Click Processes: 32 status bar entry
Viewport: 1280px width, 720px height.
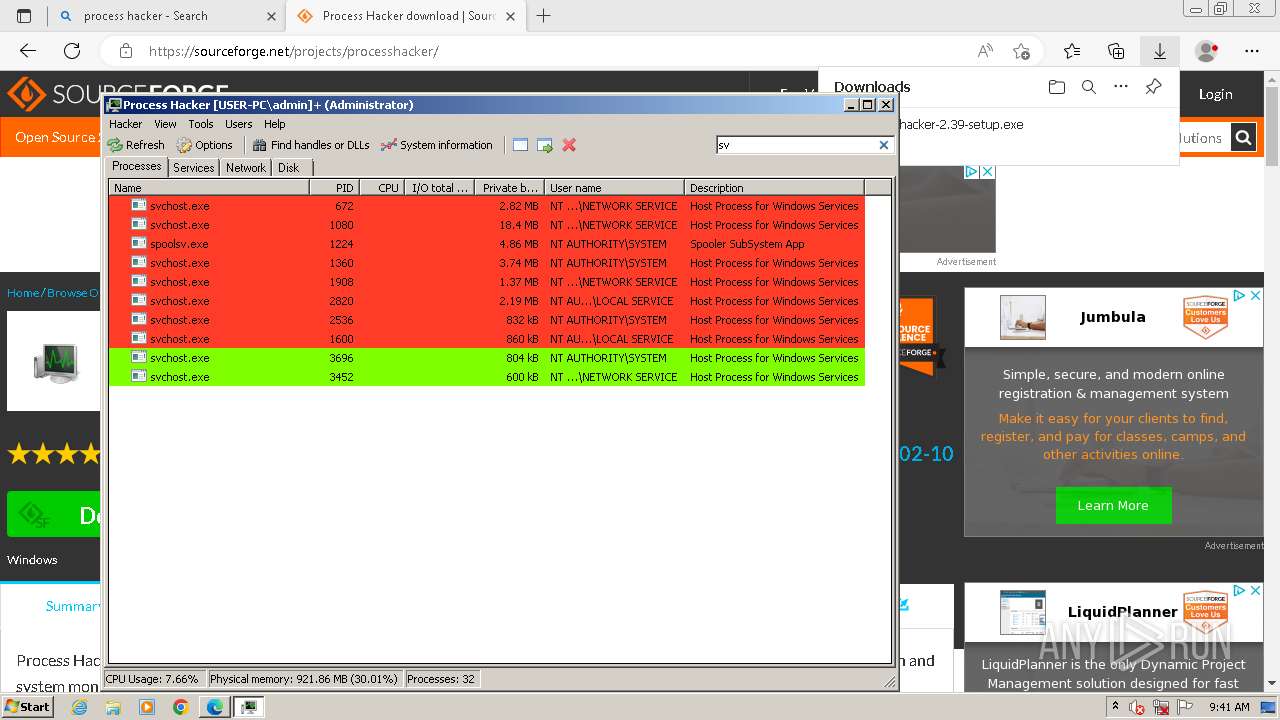(x=441, y=678)
